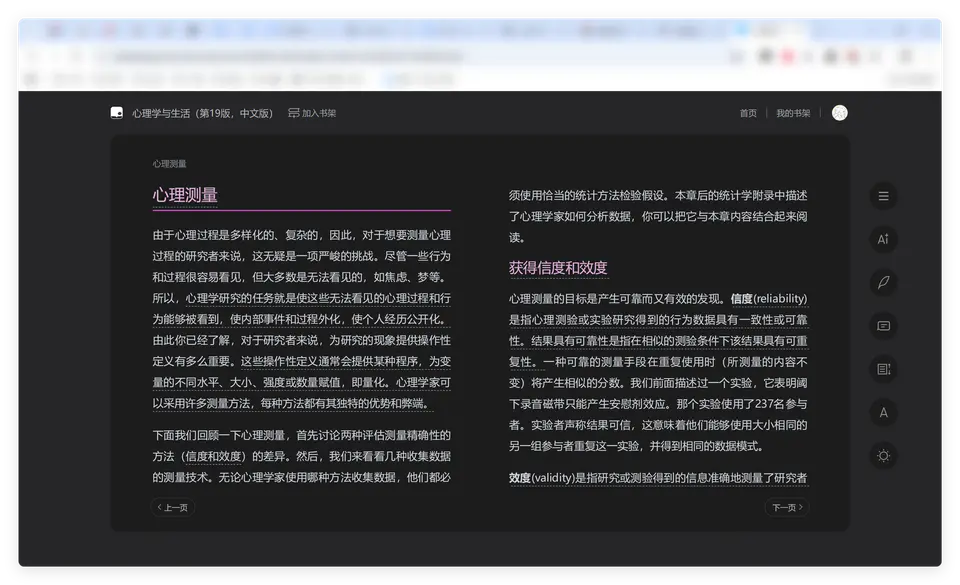Open the user avatar at top right
The height and width of the screenshot is (585, 960).
[x=839, y=113]
